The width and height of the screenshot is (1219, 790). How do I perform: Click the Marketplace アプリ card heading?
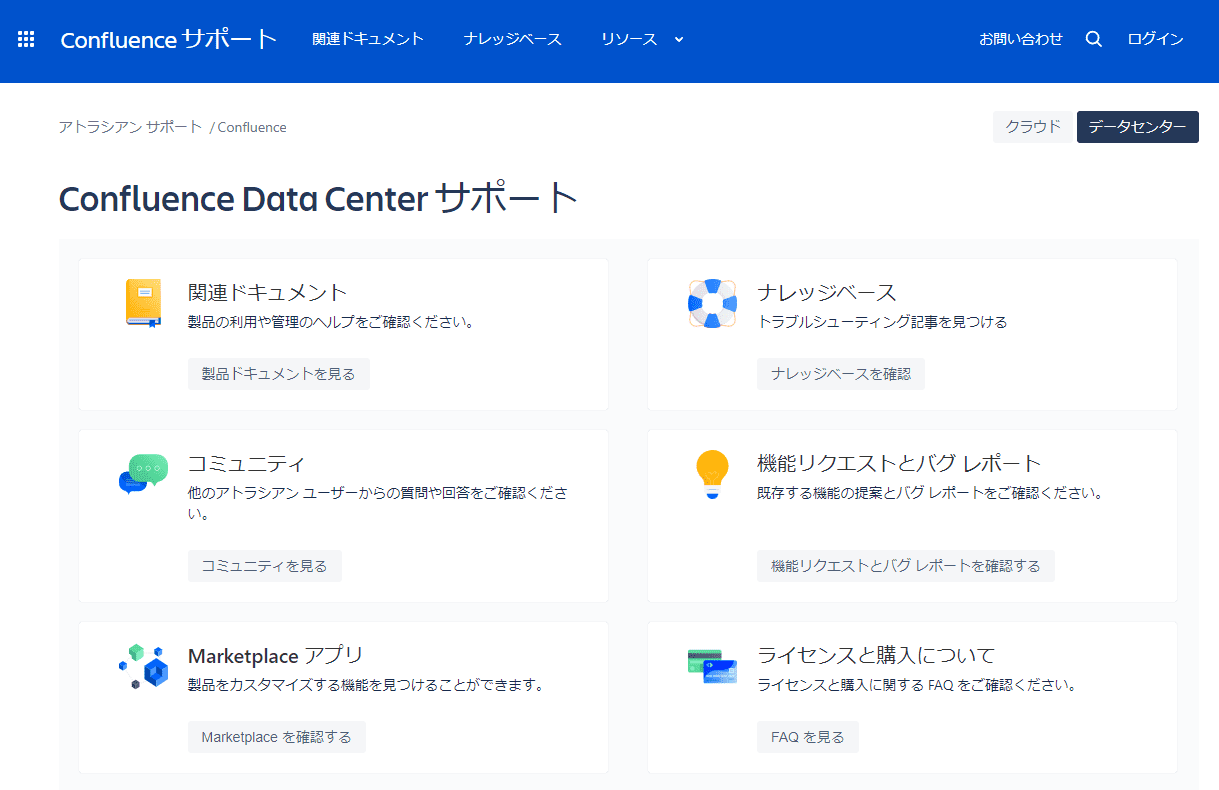276,655
